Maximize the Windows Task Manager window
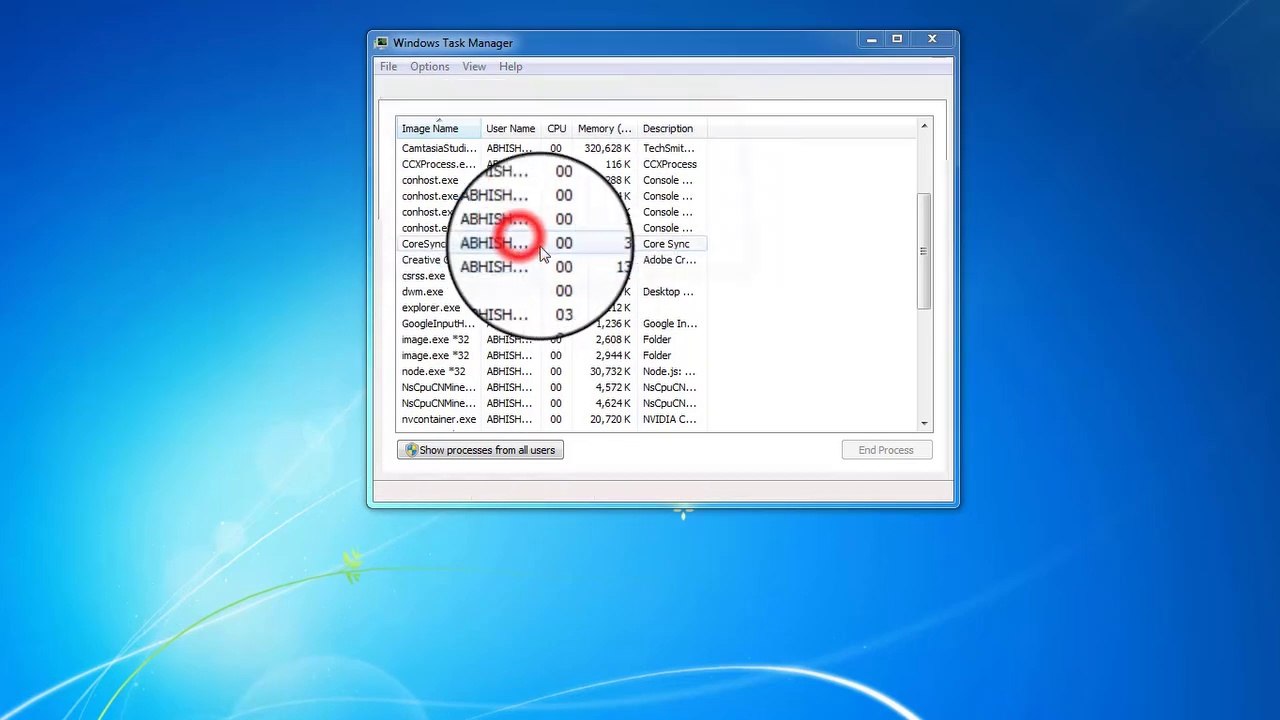This screenshot has height=720, width=1280. tap(897, 40)
